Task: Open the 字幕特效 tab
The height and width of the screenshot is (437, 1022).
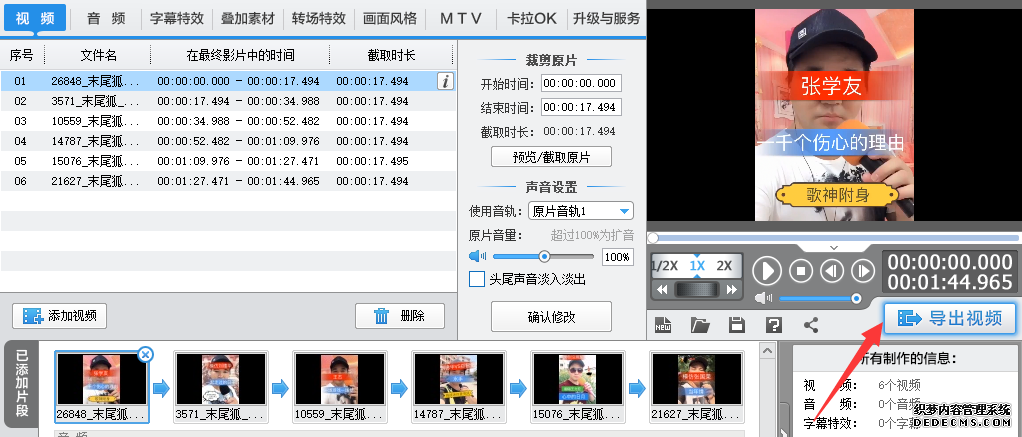Action: (177, 18)
